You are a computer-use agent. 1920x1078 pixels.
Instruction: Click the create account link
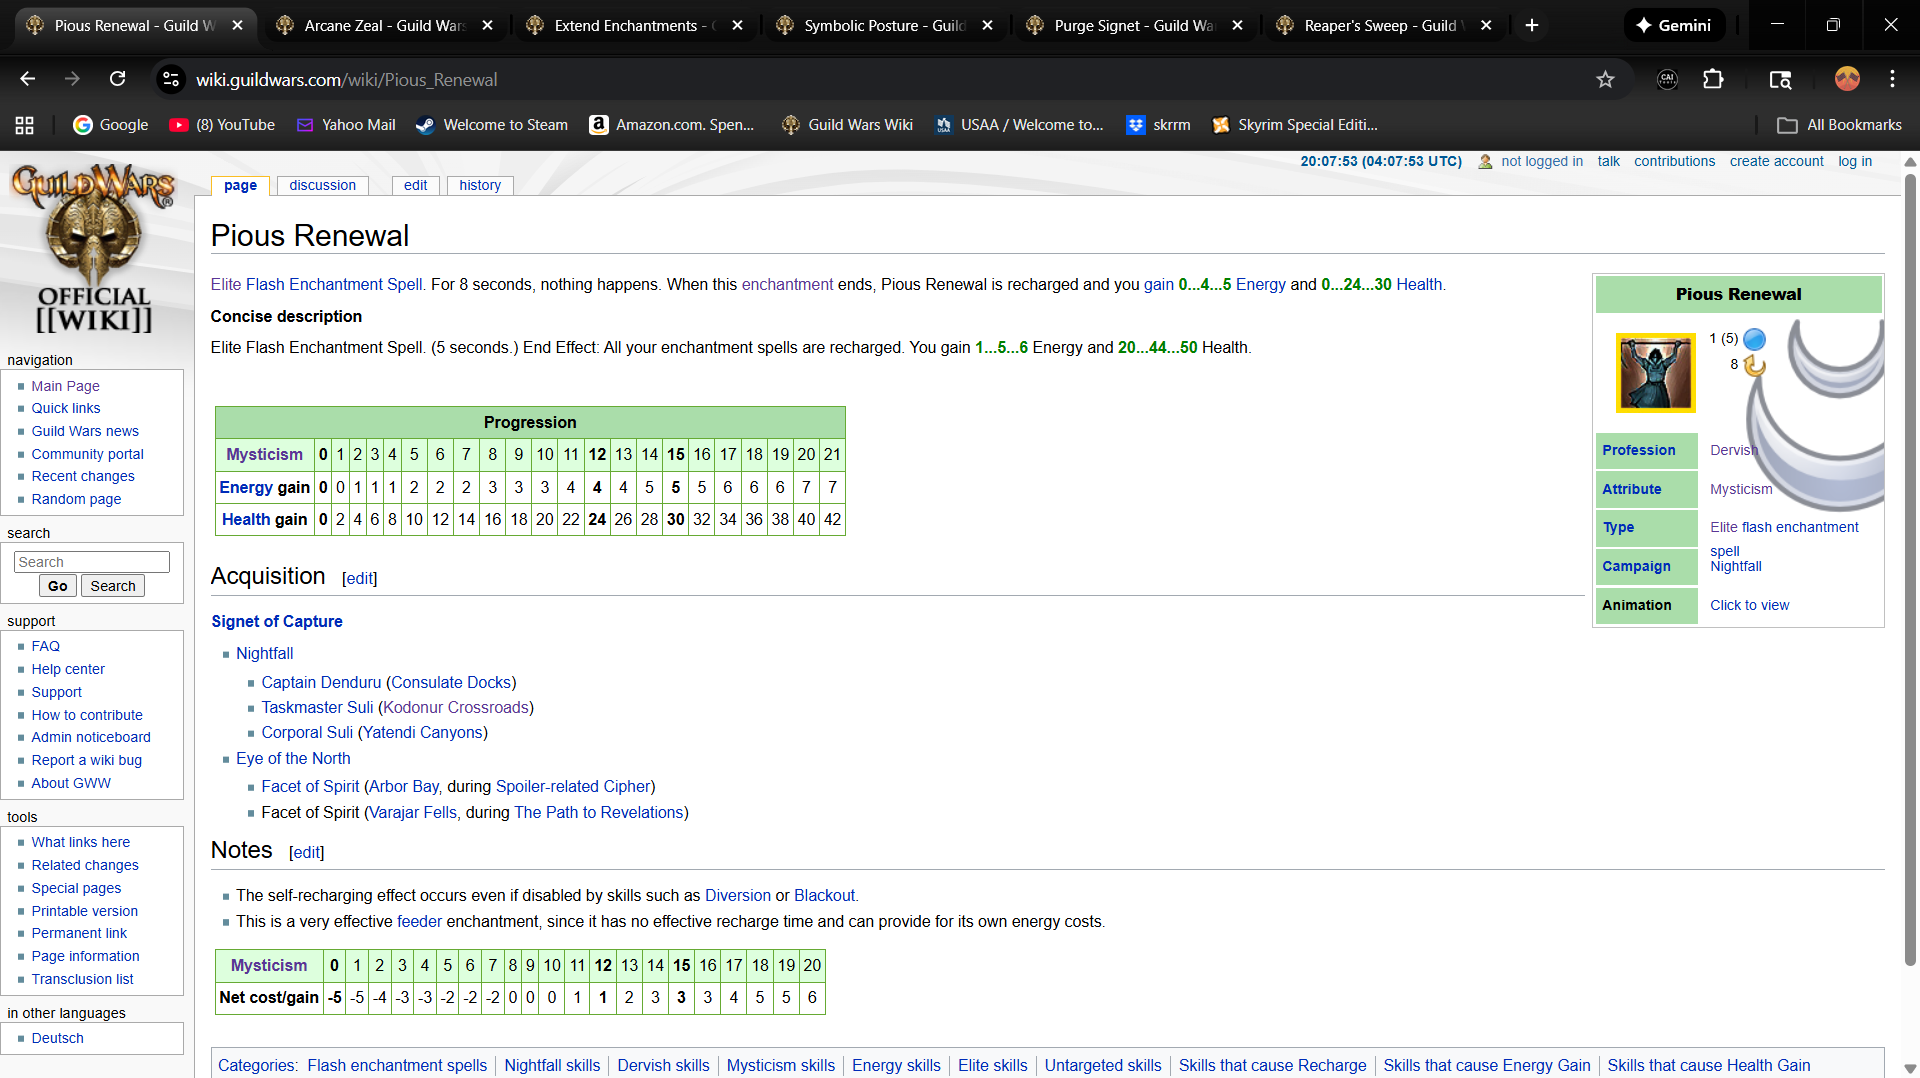coord(1777,161)
